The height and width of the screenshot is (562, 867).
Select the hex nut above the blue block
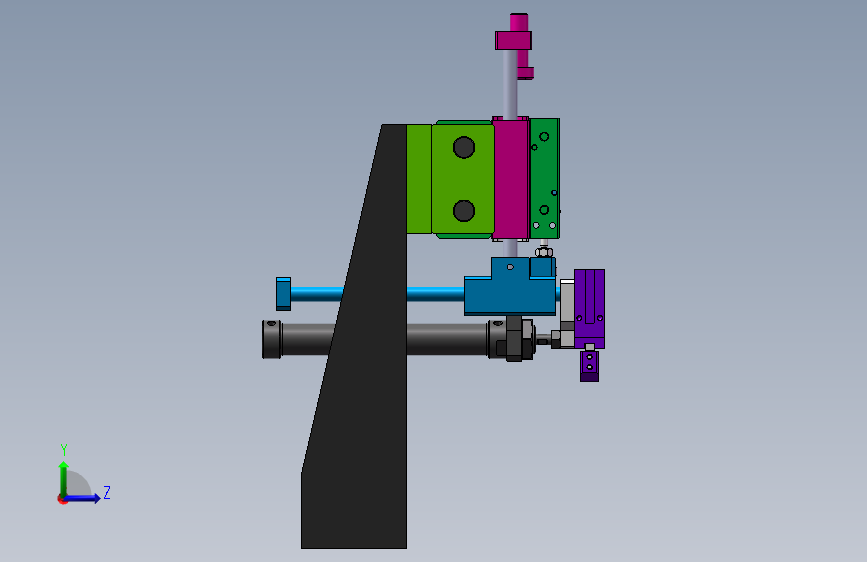(x=544, y=252)
